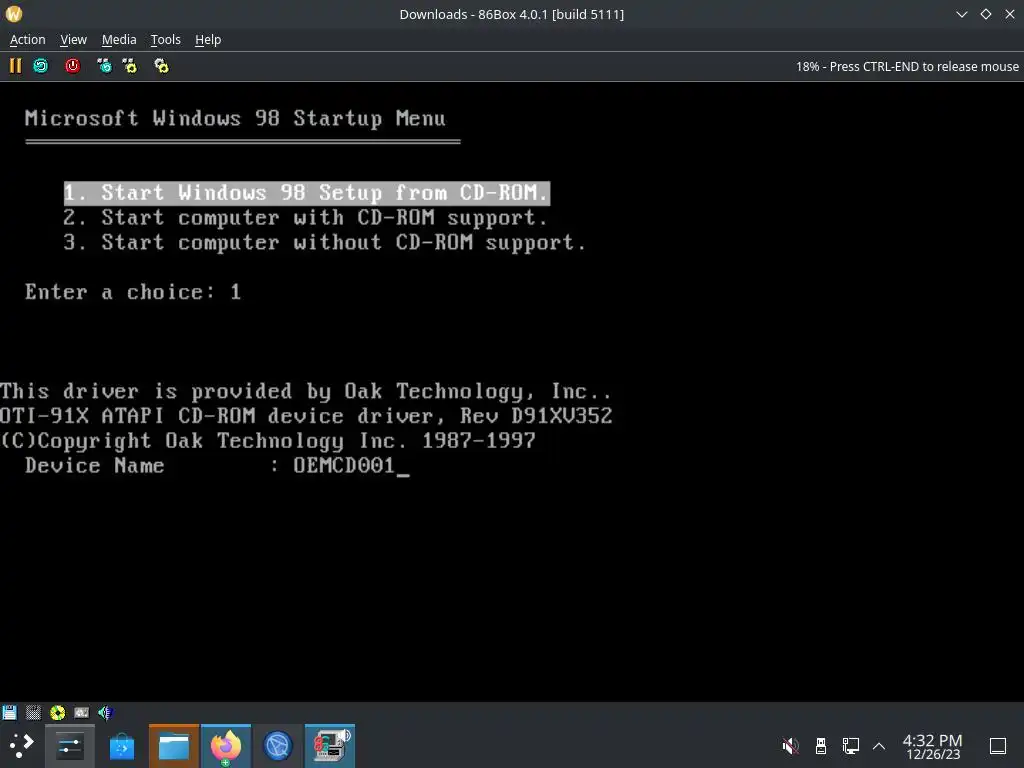Click the floppy disk status bar icon
The height and width of the screenshot is (768, 1024).
(x=9, y=712)
